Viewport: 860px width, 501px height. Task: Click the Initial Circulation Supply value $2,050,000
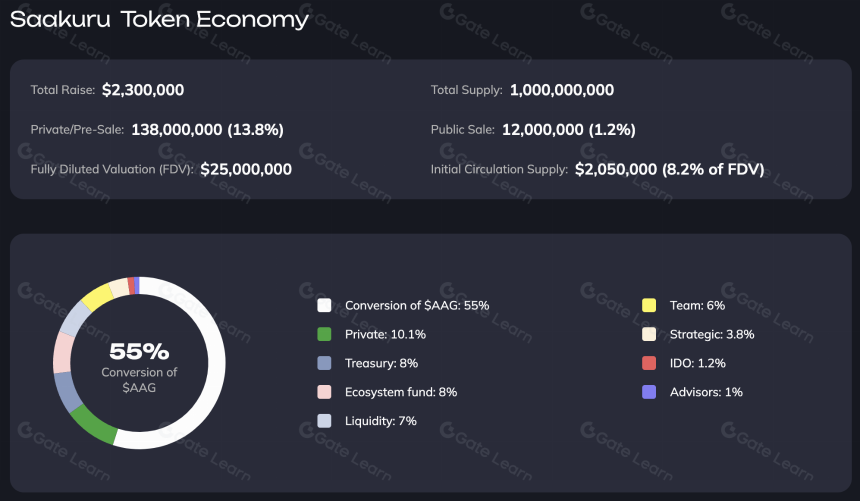click(x=616, y=169)
